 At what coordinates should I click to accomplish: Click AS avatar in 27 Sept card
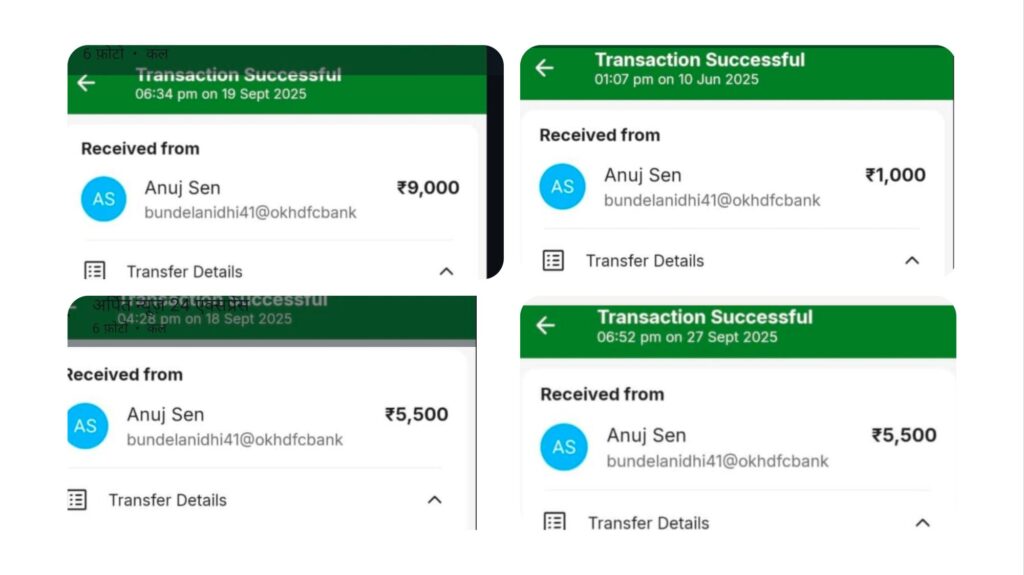click(x=564, y=447)
